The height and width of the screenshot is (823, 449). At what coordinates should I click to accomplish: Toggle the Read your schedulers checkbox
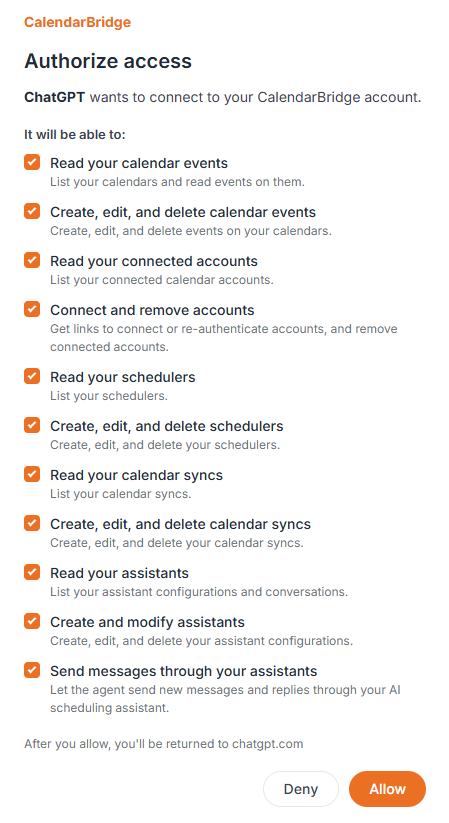[32, 376]
